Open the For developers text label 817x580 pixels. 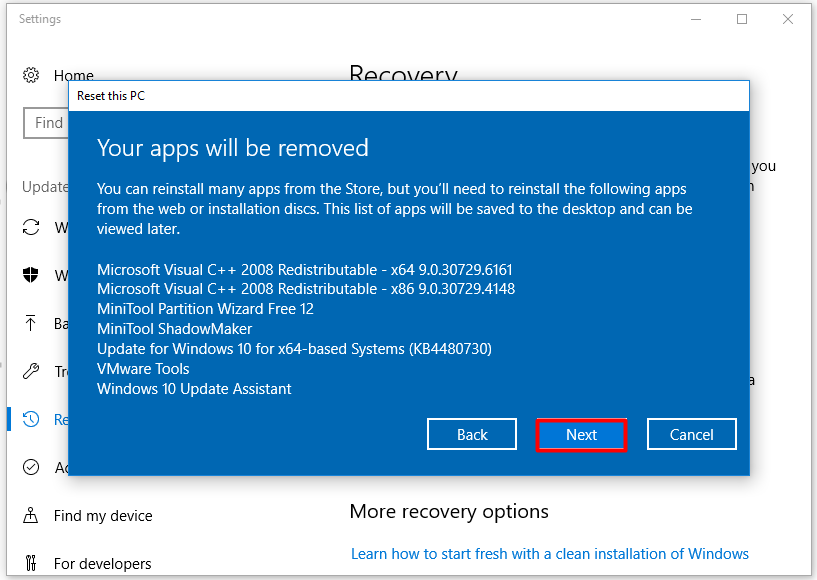click(102, 564)
